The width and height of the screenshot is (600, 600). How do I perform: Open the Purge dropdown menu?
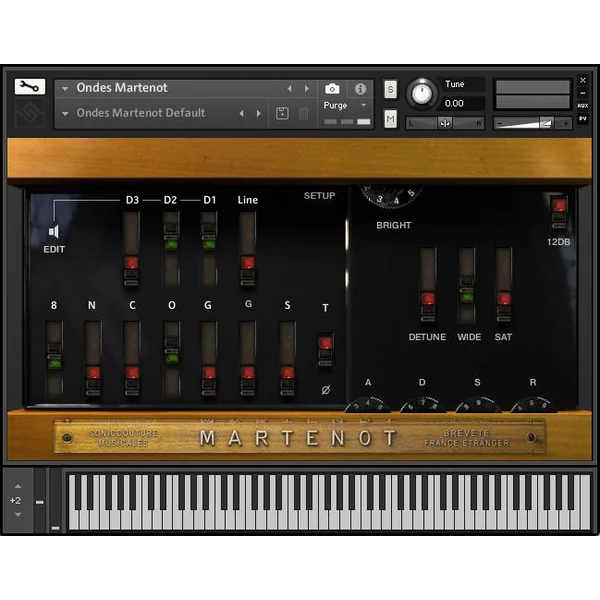coord(364,105)
